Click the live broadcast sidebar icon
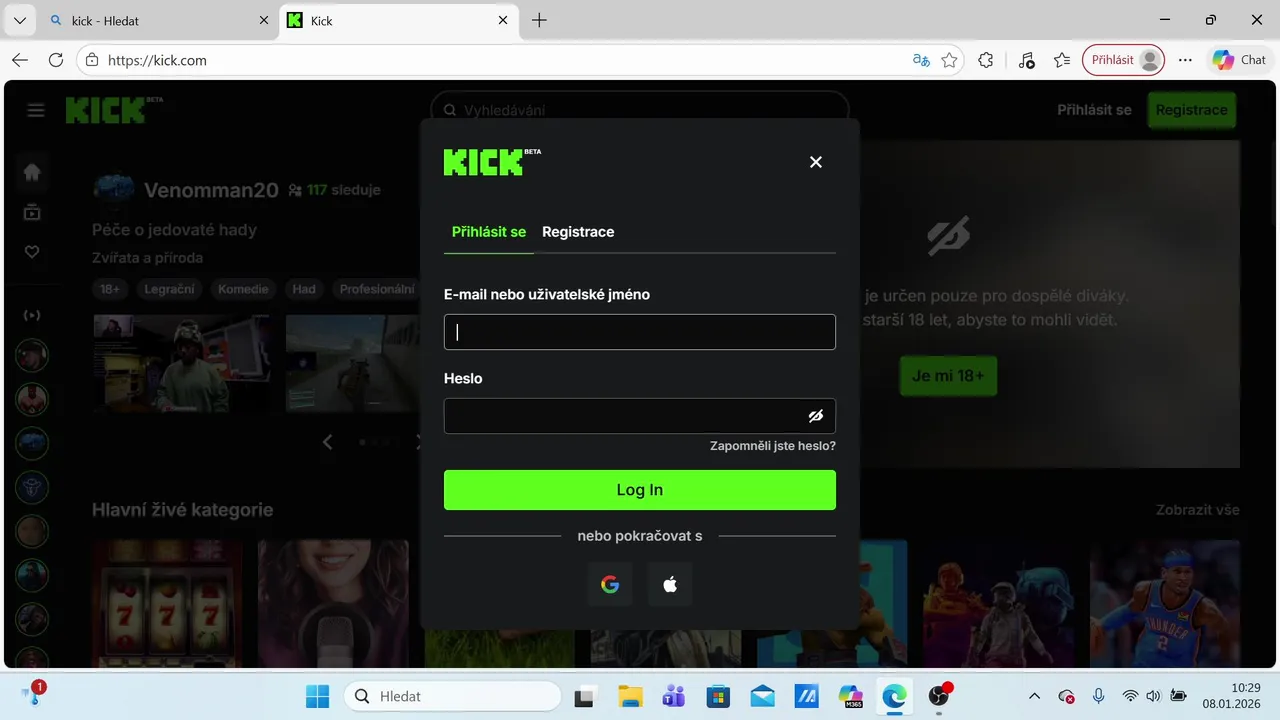Image resolution: width=1280 pixels, height=720 pixels. coord(32,315)
